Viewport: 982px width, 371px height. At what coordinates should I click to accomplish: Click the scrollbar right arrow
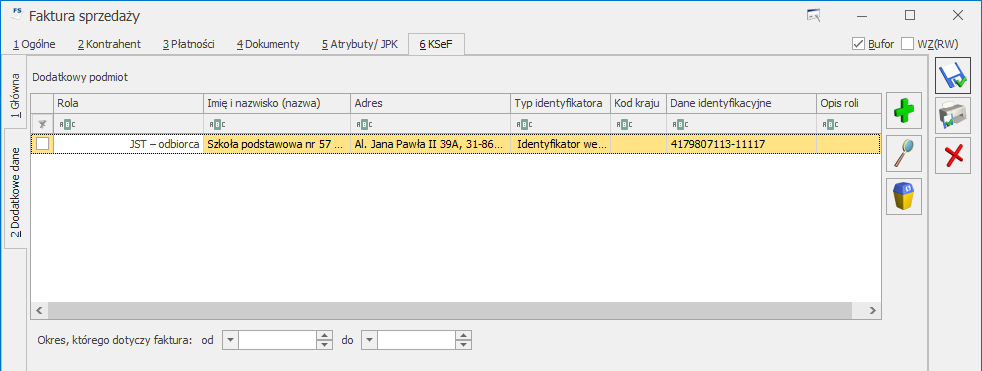(x=871, y=310)
